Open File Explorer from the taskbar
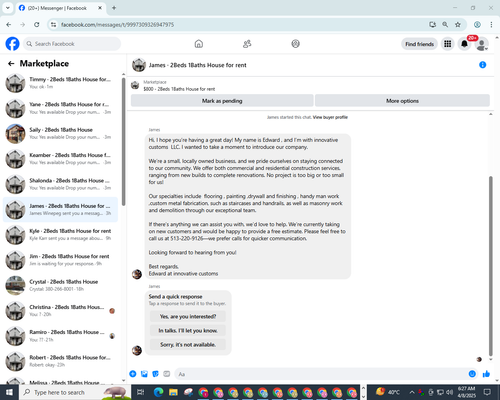 click(x=173, y=392)
